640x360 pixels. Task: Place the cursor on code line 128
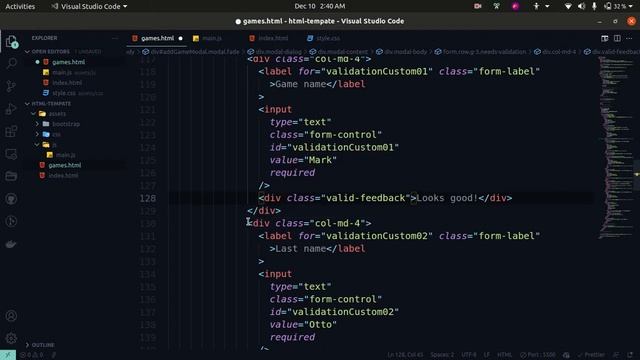tap(381, 198)
